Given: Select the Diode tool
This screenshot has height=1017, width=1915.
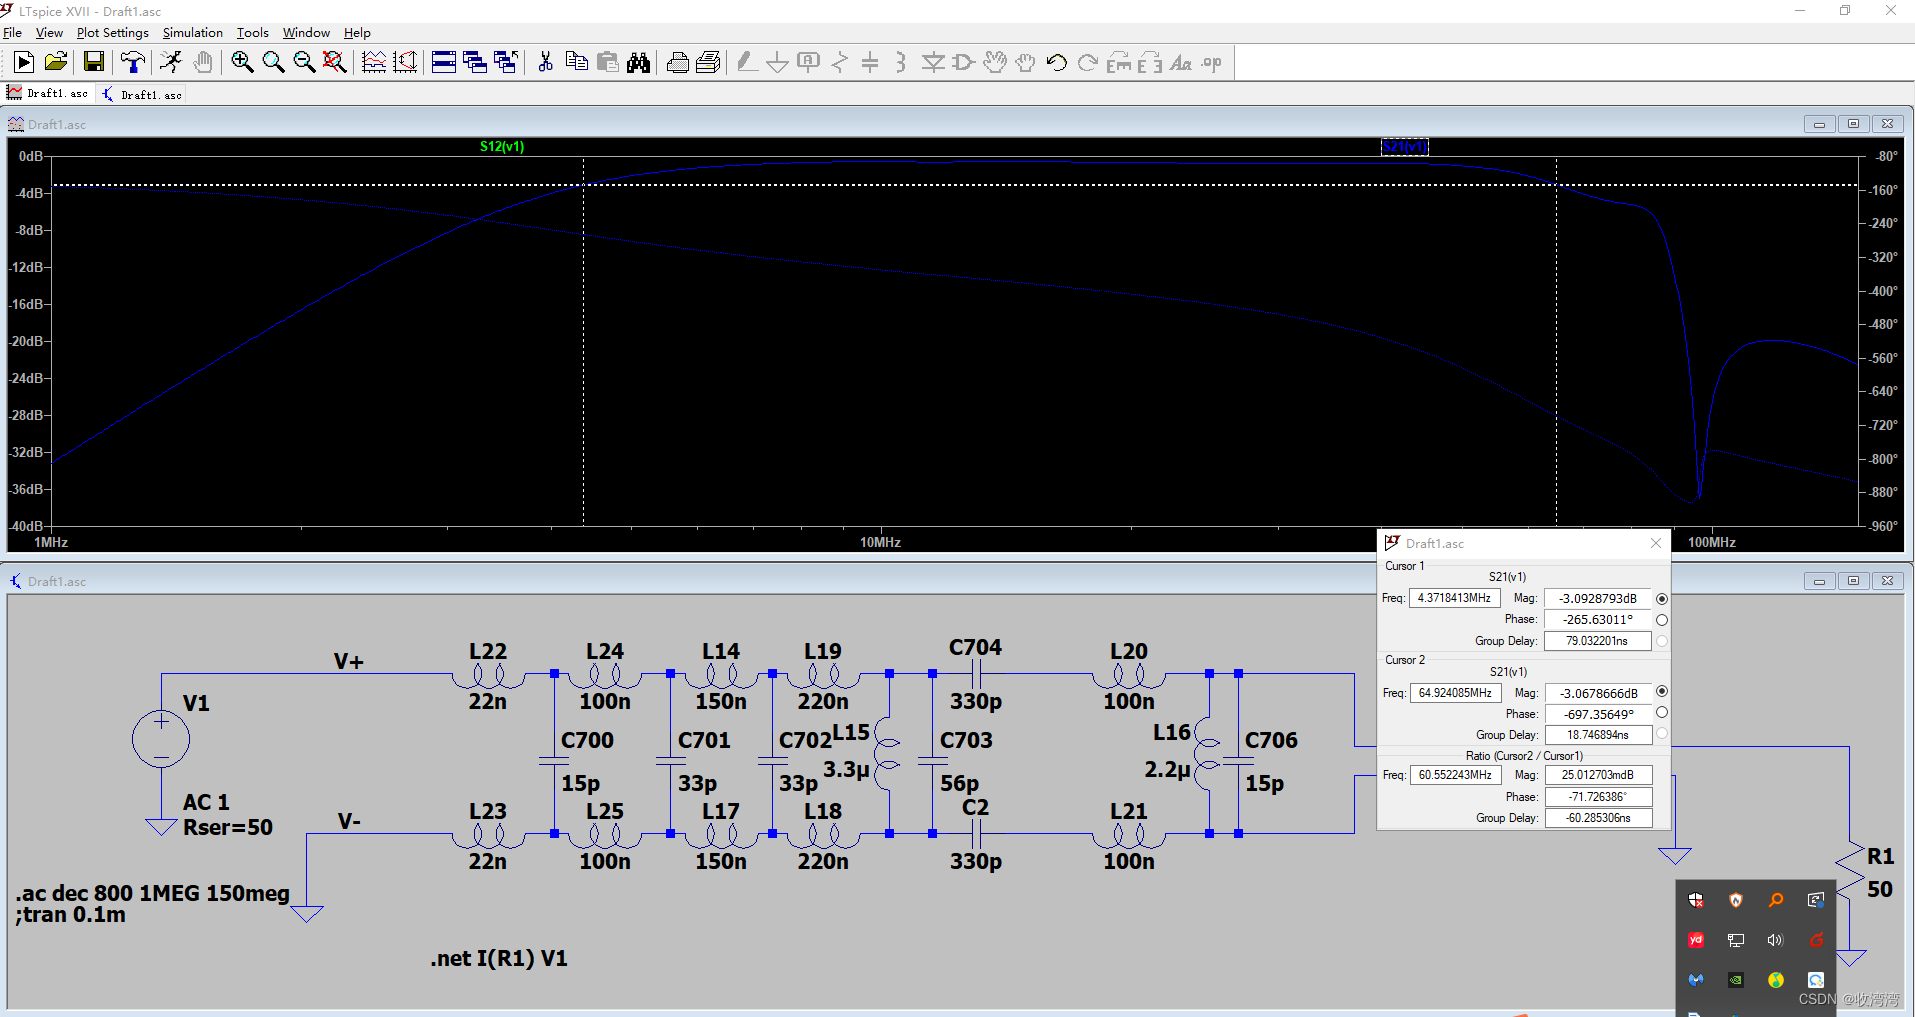Looking at the screenshot, I should (x=933, y=62).
